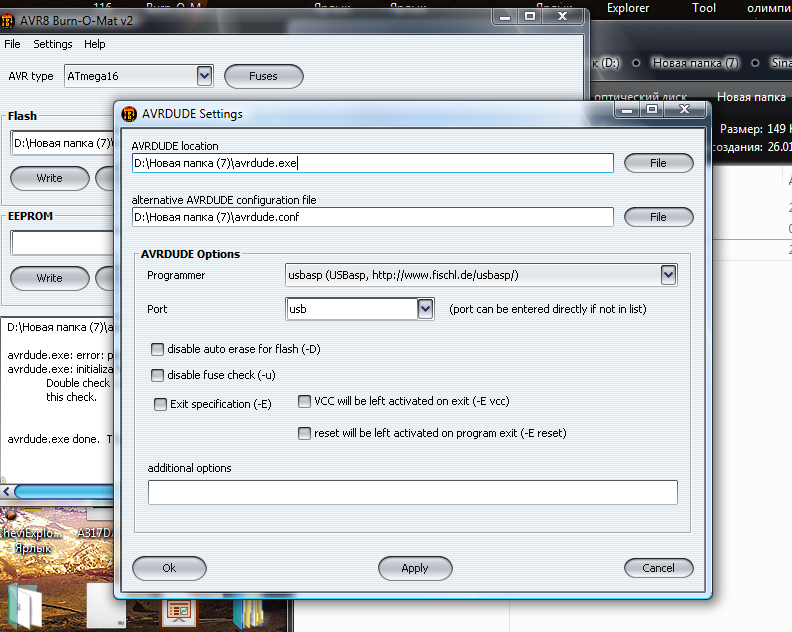
Task: Cancel the AVRDUDE Settings dialog
Action: click(659, 568)
